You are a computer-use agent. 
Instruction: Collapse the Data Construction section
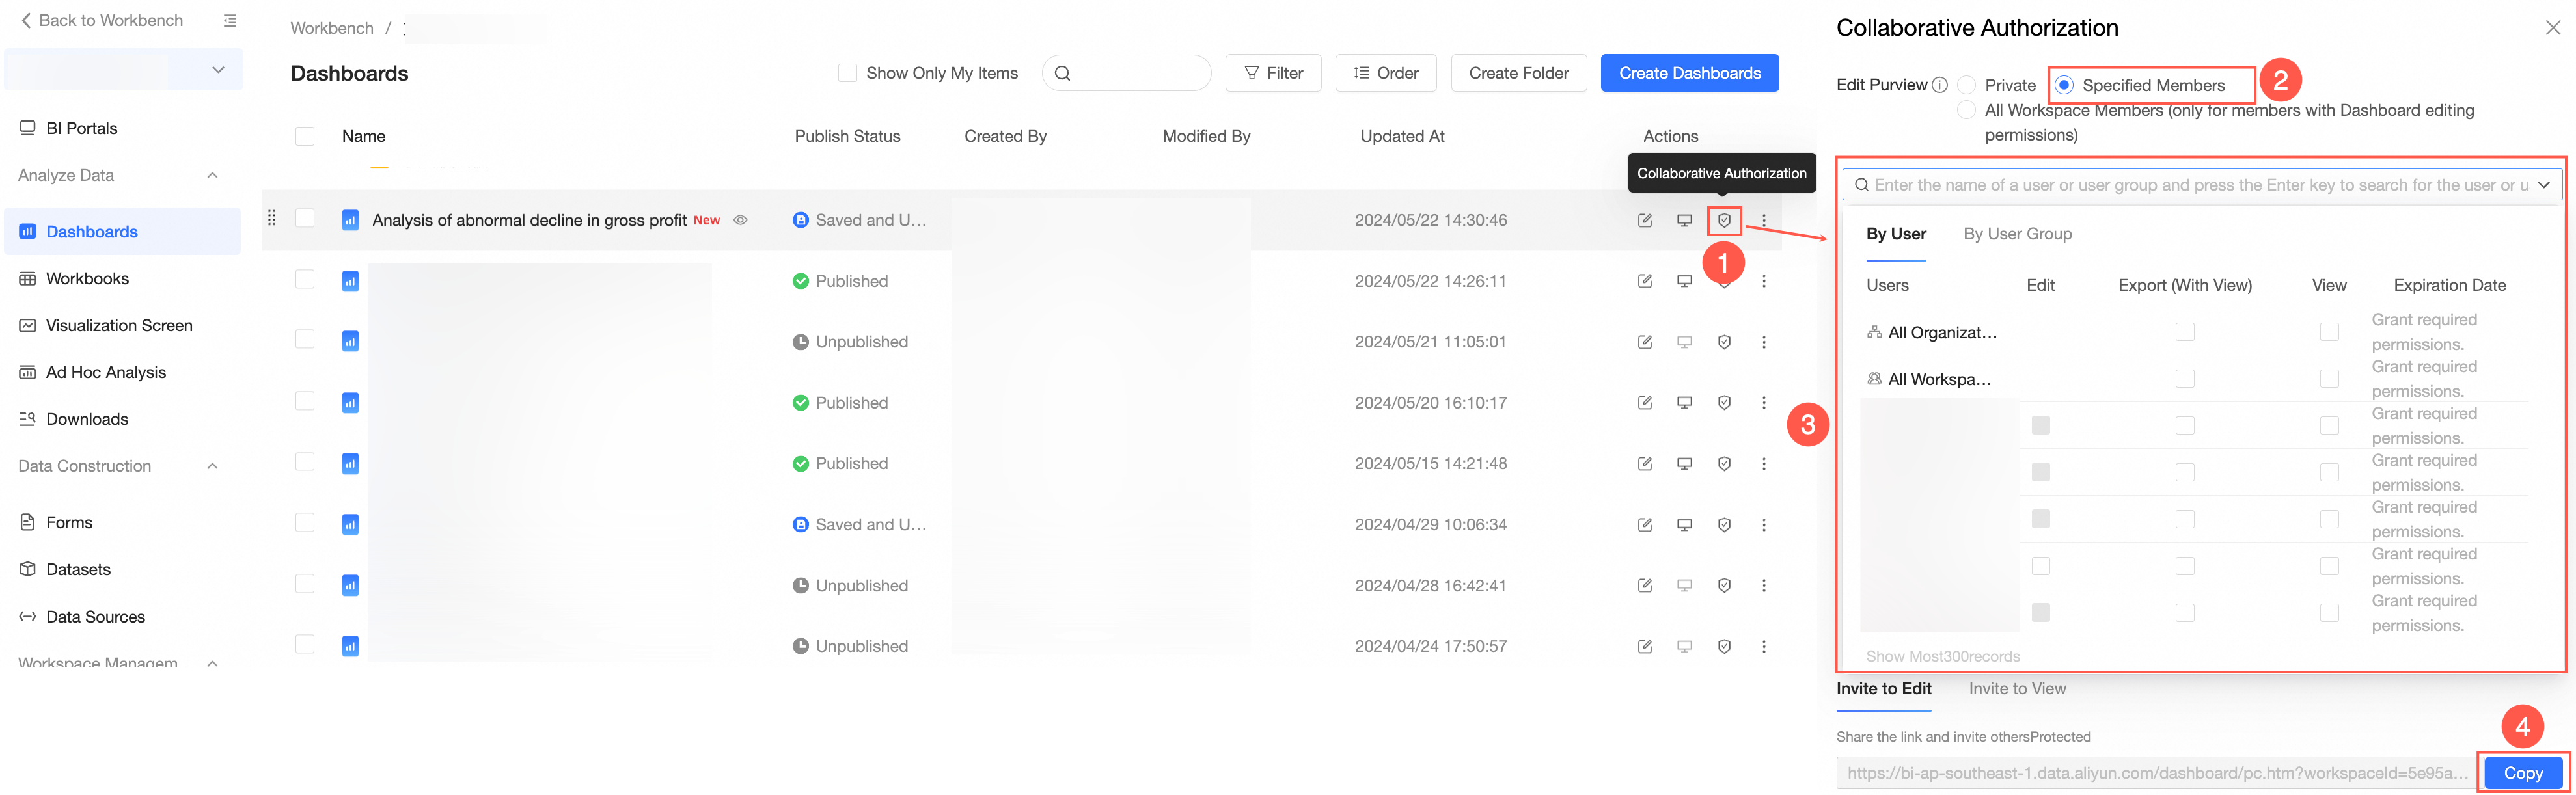coord(212,466)
